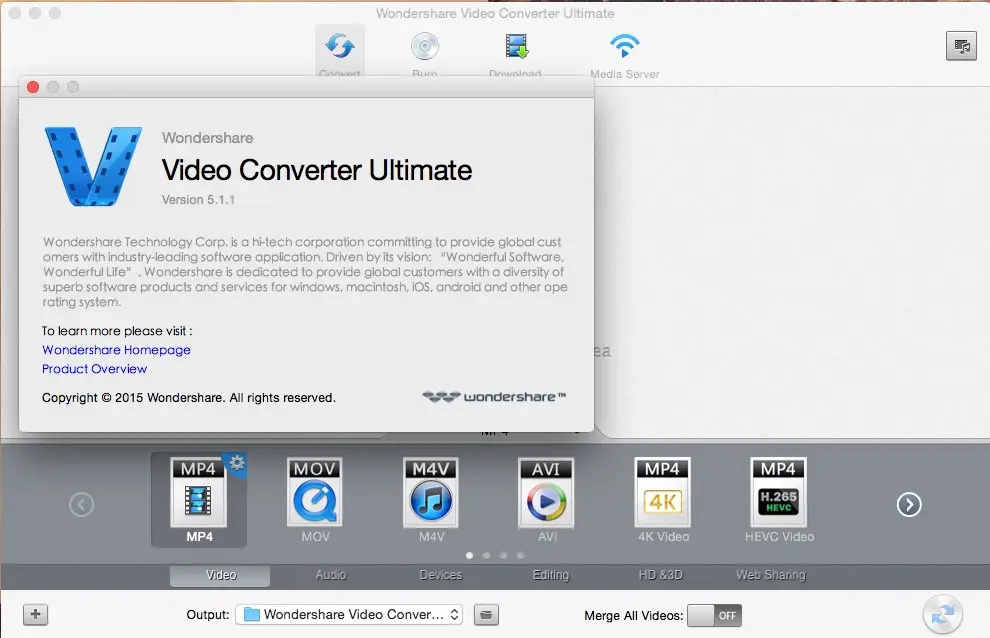This screenshot has height=638, width=990.
Task: Show previous page of formats
Action: point(81,505)
